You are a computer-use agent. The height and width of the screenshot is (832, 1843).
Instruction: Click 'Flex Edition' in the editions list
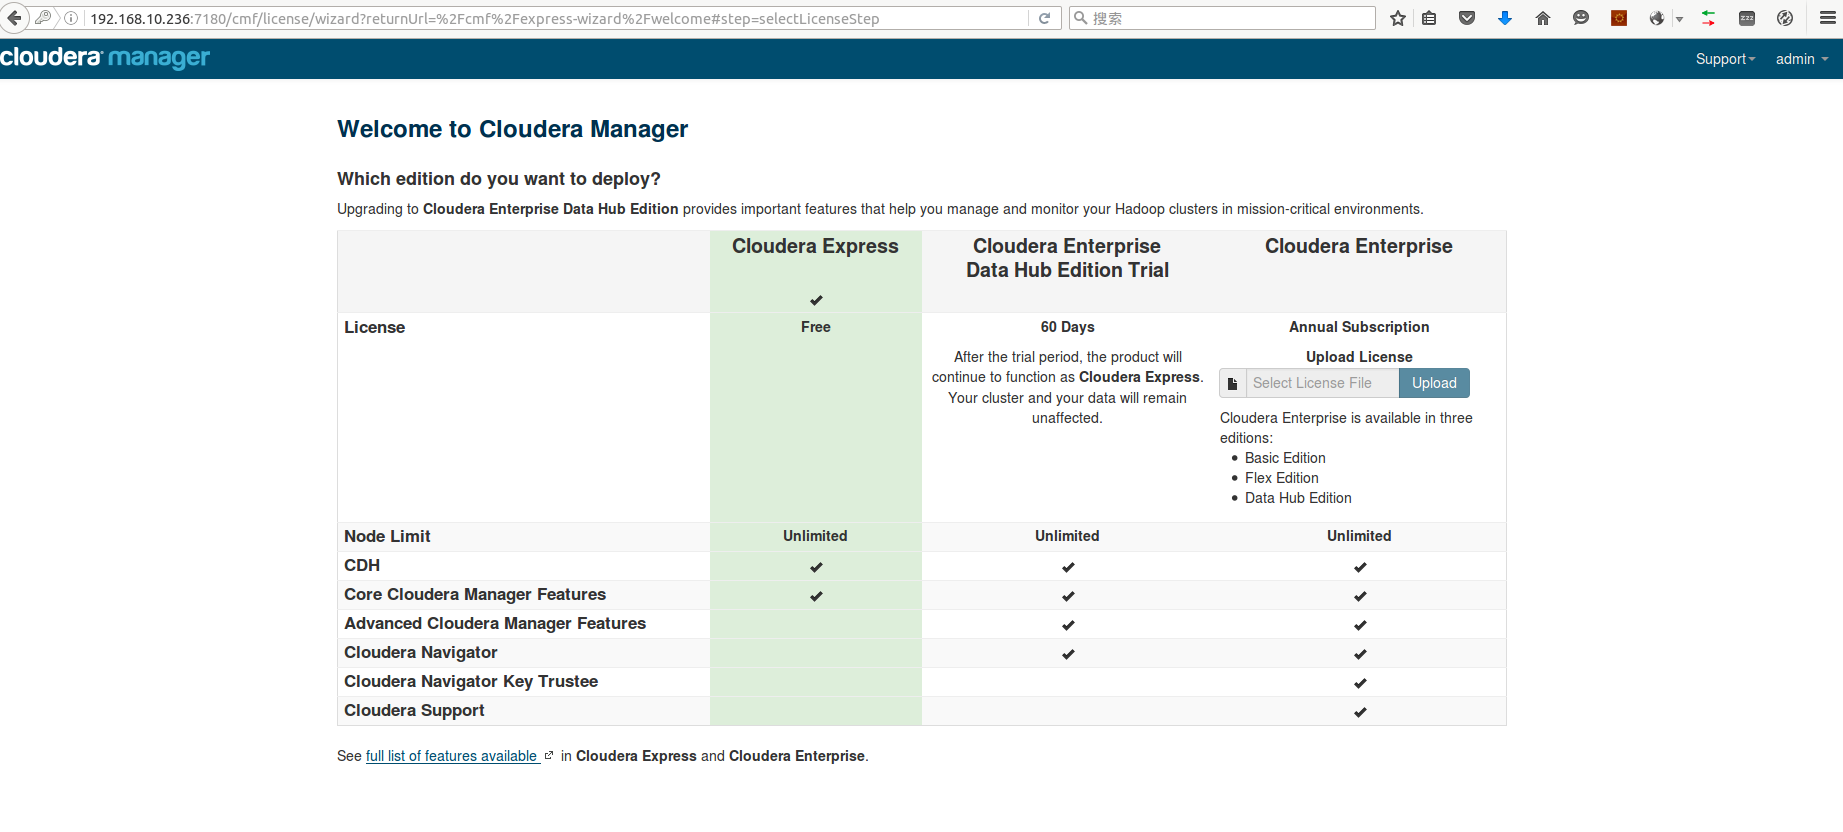(1282, 478)
